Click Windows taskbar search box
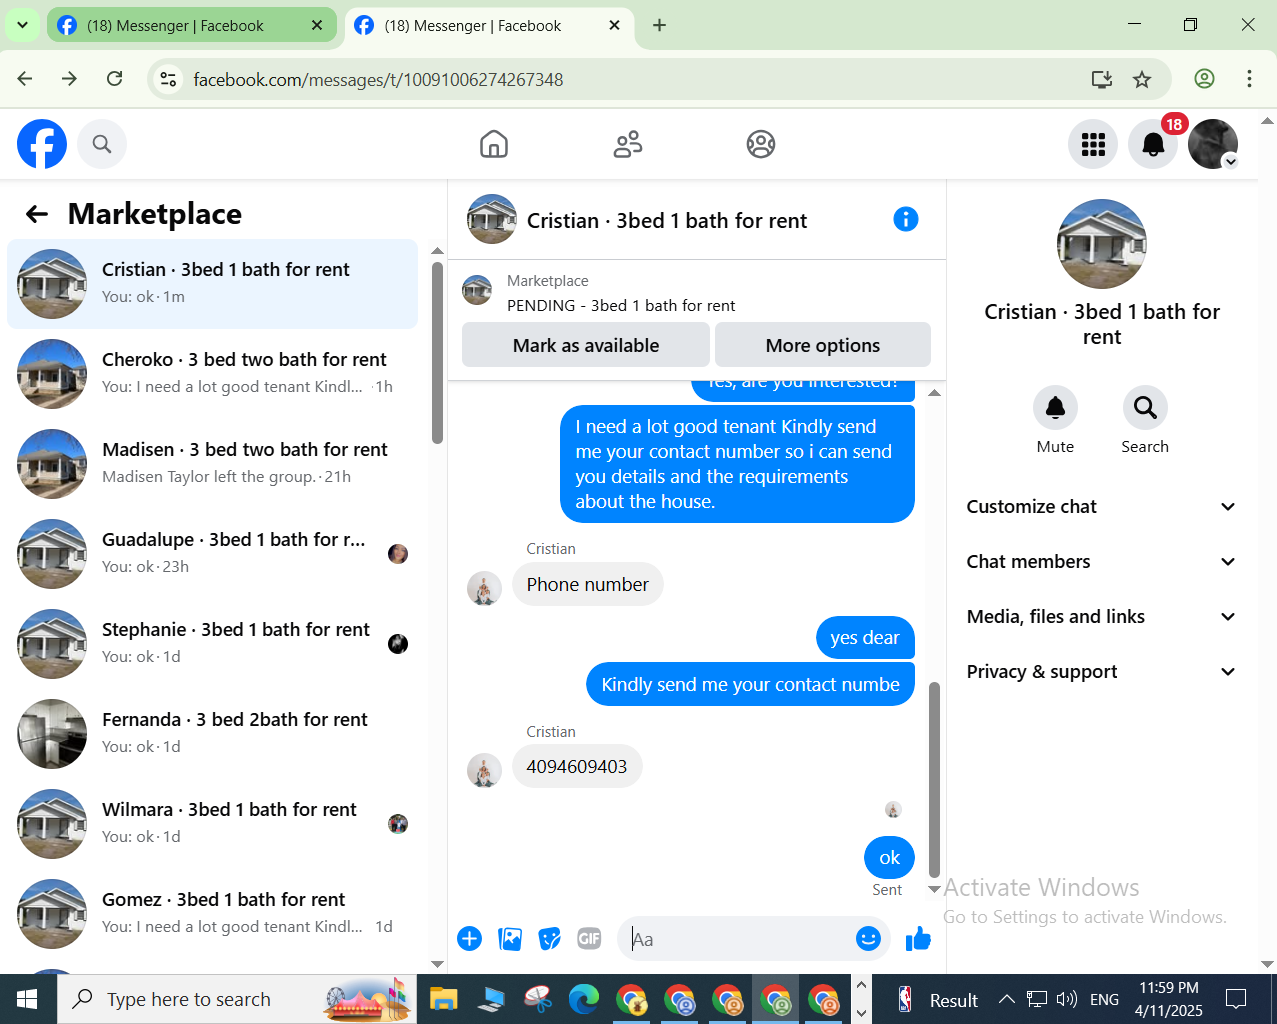This screenshot has width=1277, height=1024. [238, 999]
